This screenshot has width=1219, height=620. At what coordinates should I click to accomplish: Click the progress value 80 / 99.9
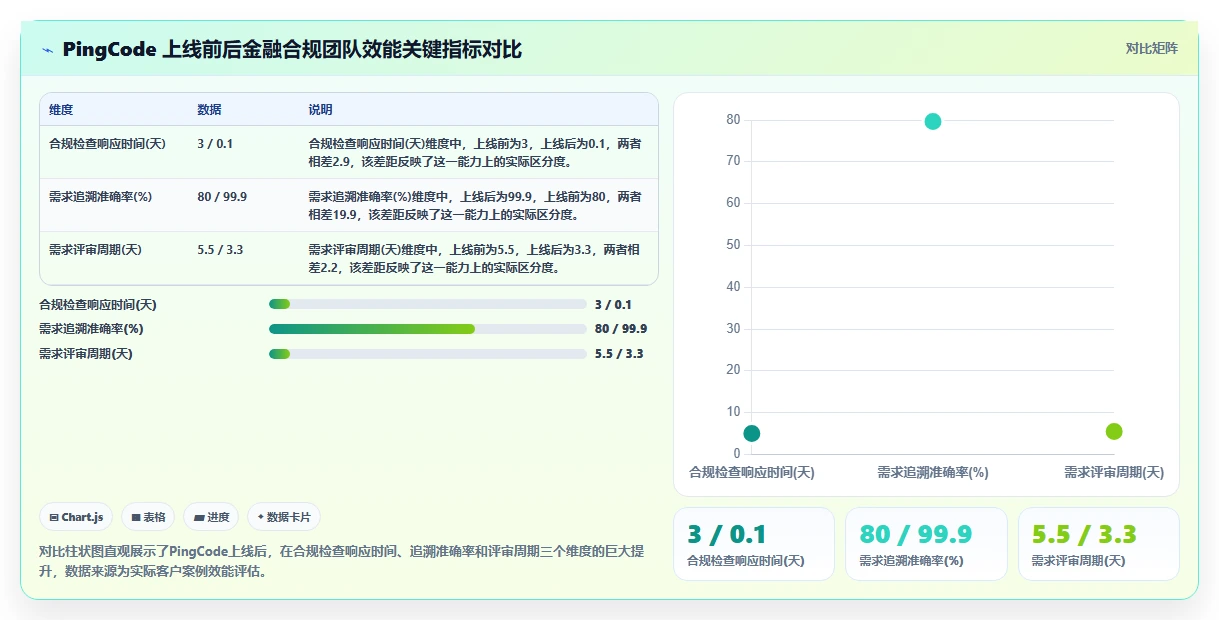[621, 329]
